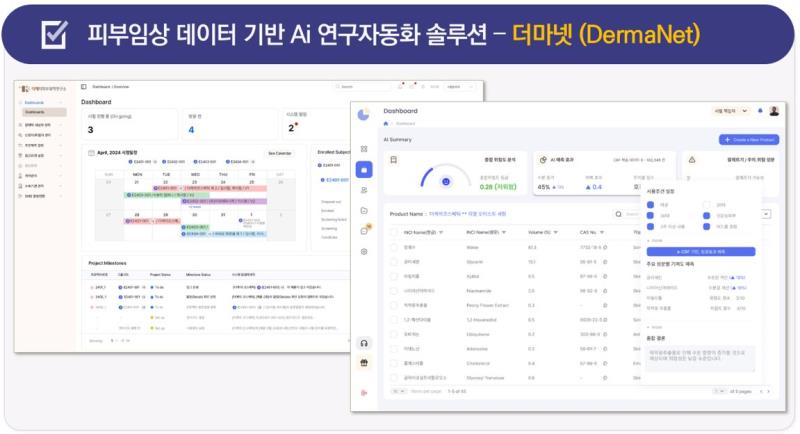Toggle the select-all checkbox in ingredient table header
800x434 pixels.
[393, 233]
